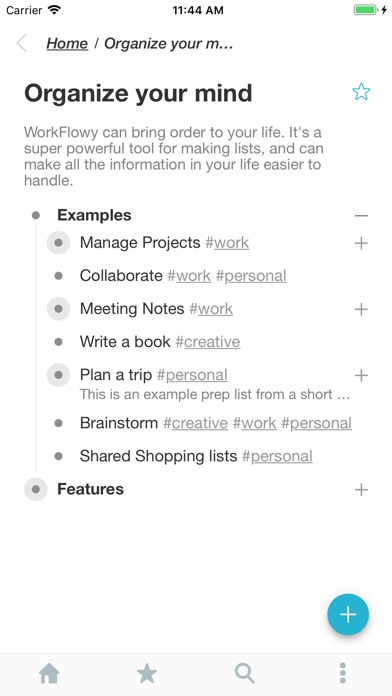392x696 pixels.
Task: Collapse the Examples list with the minus
Action: (361, 216)
